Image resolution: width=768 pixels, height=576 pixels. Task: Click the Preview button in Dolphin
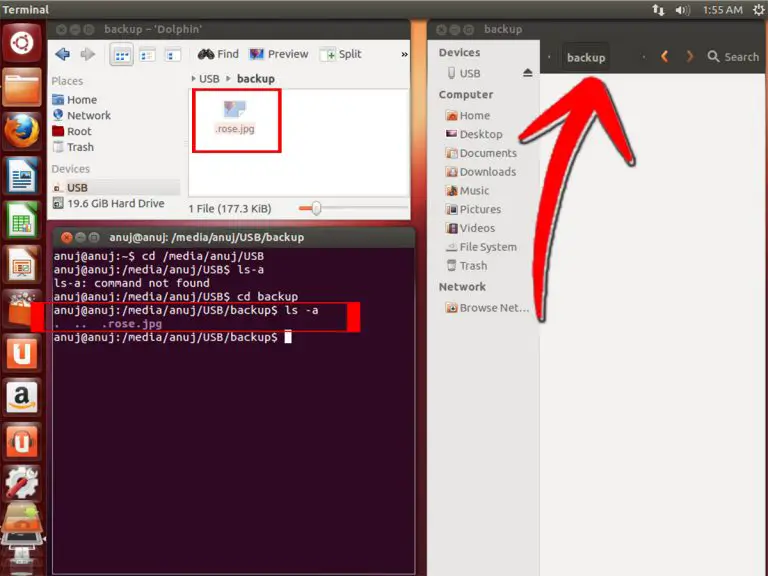[278, 54]
